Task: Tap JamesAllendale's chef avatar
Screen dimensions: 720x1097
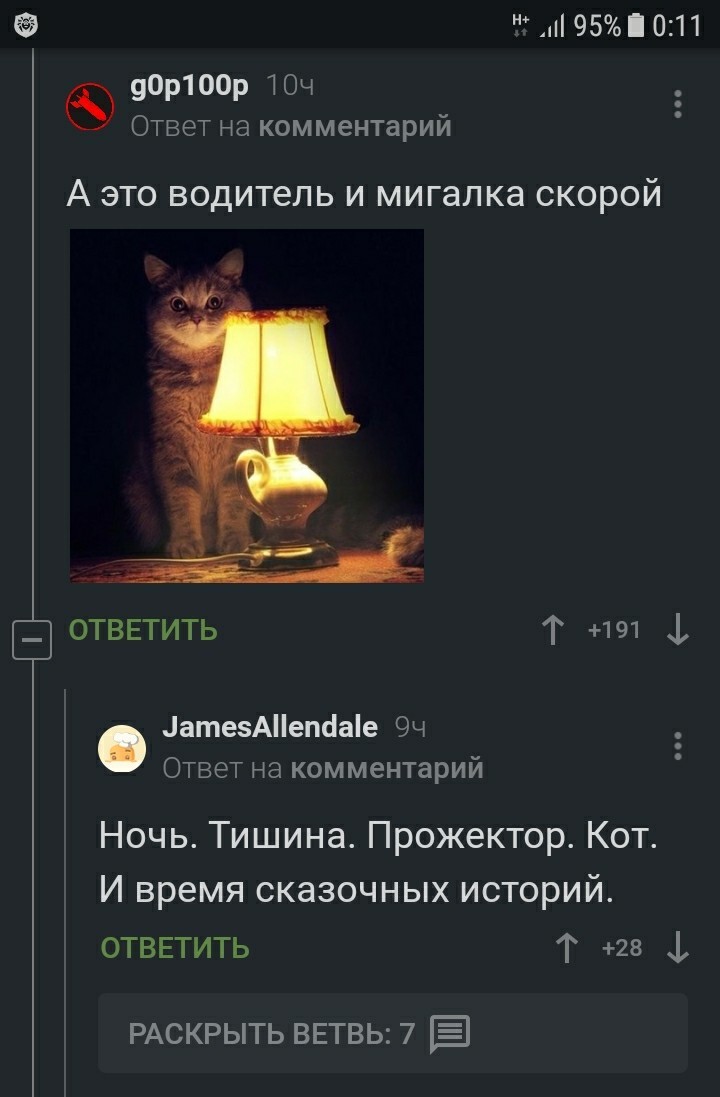Action: click(122, 749)
